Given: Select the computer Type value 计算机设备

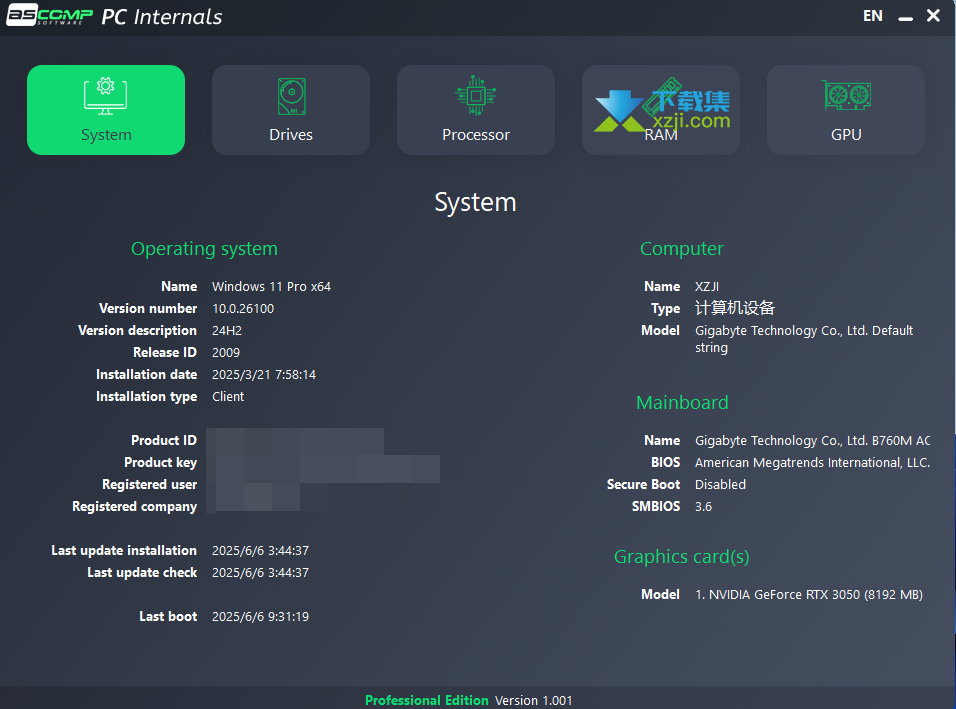Looking at the screenshot, I should coord(735,308).
